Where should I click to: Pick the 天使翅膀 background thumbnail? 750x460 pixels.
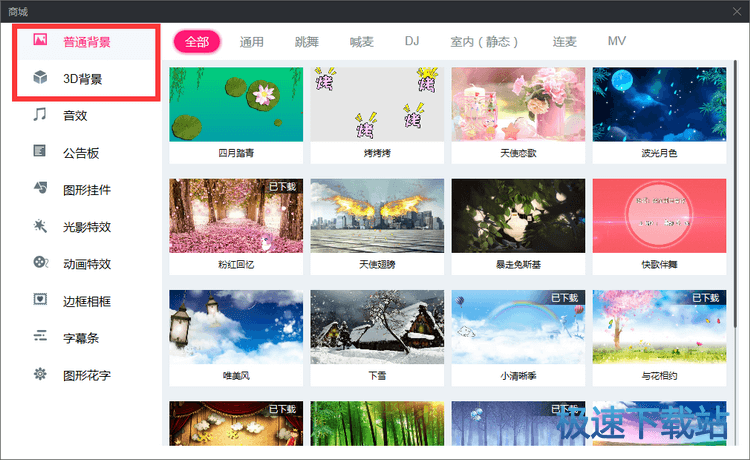(377, 216)
